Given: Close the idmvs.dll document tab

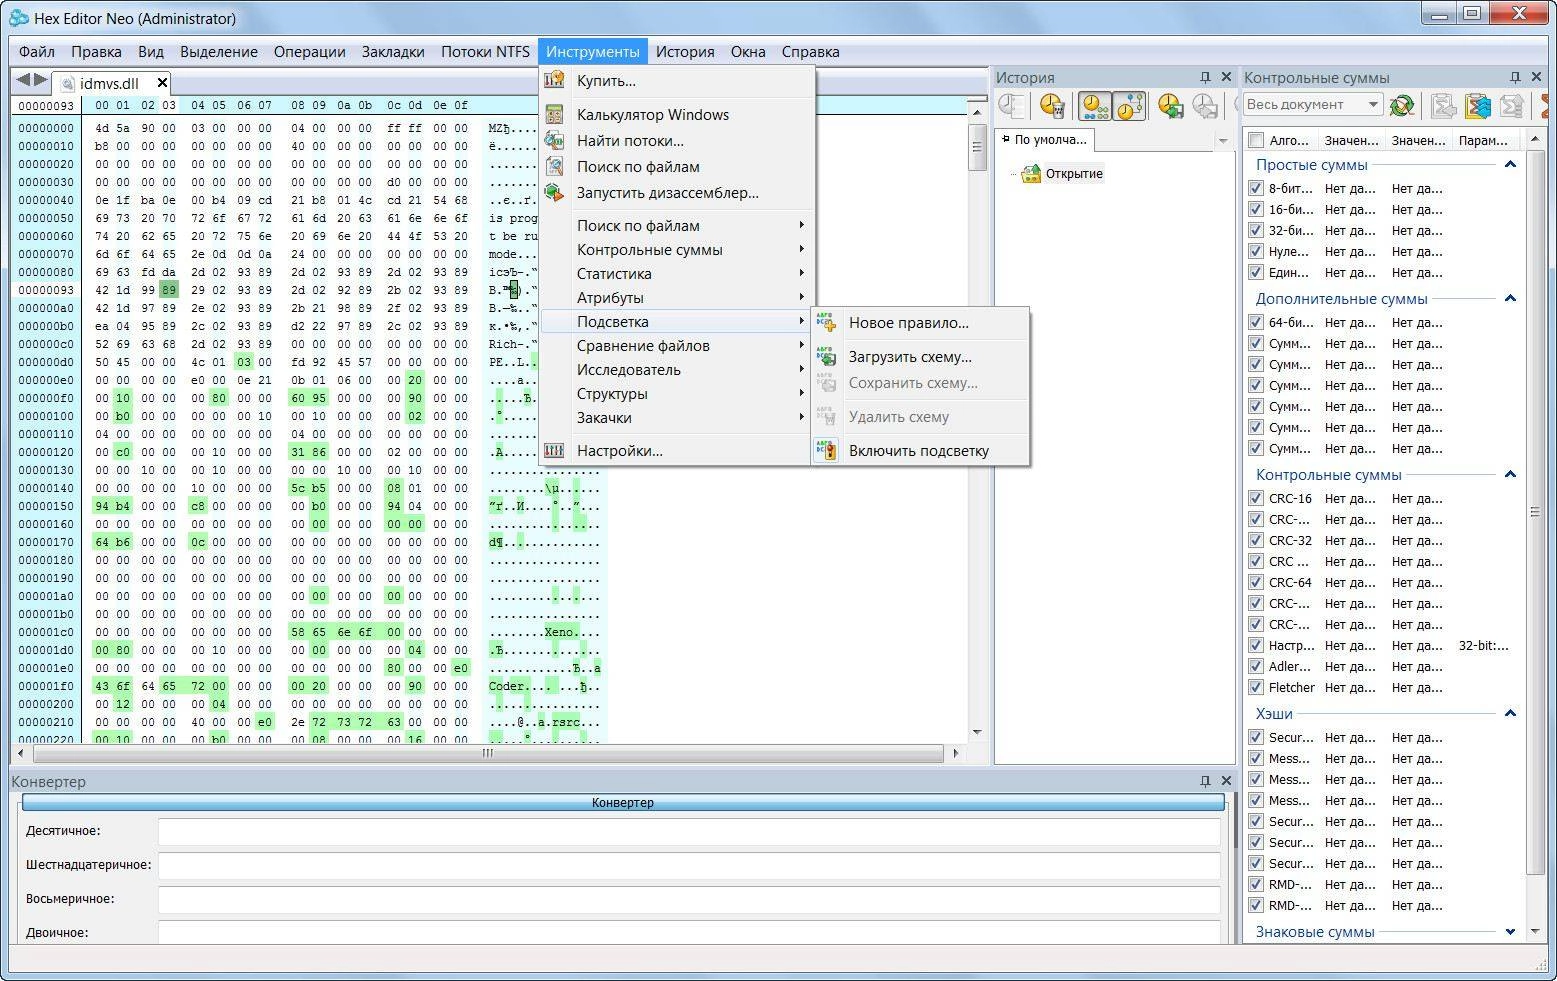Looking at the screenshot, I should coord(162,82).
